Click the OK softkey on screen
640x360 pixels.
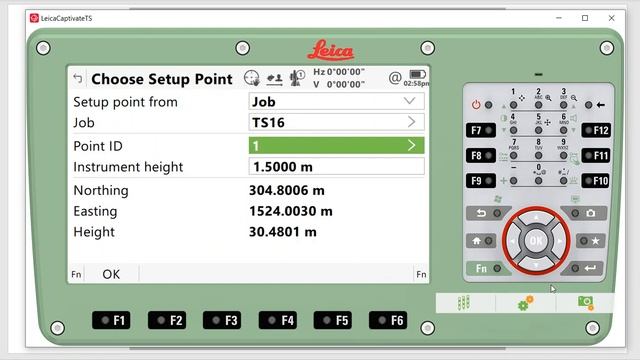111,274
